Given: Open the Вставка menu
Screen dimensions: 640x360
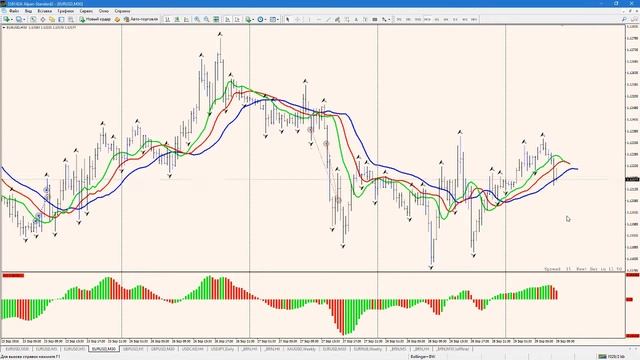Looking at the screenshot, I should click(44, 11).
